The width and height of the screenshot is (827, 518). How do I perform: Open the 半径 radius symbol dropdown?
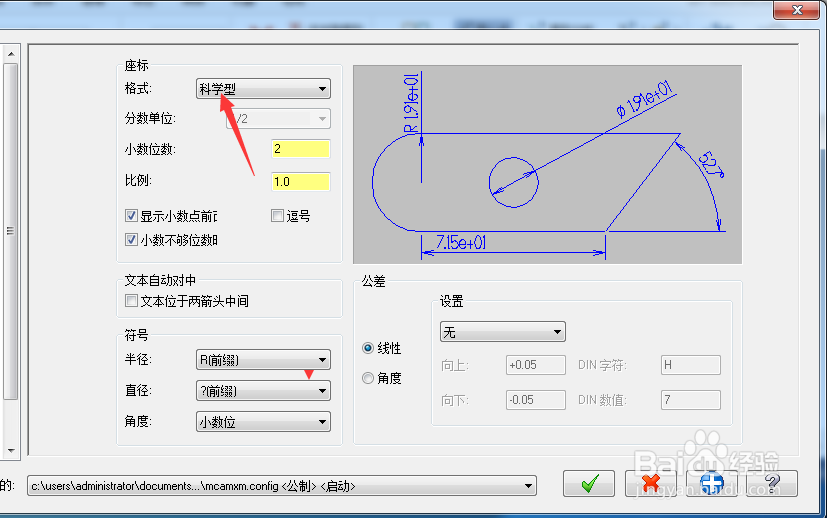pyautogui.click(x=263, y=360)
